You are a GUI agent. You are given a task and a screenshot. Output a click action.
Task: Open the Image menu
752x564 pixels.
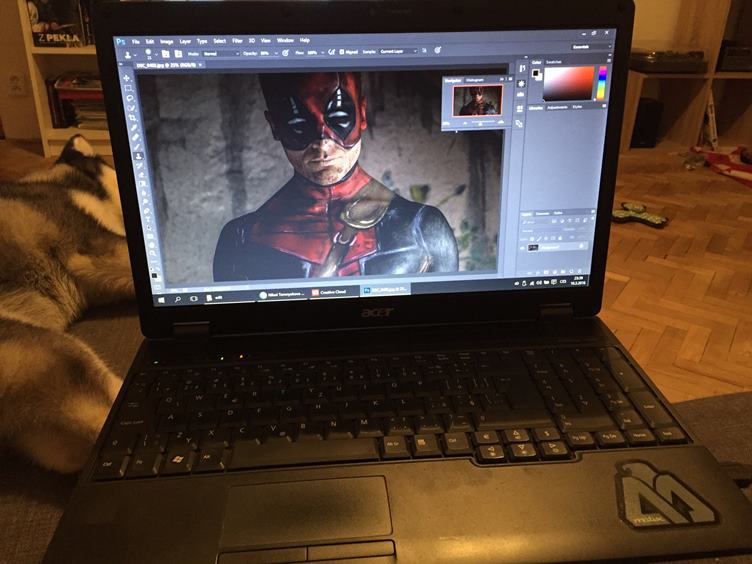[x=166, y=42]
